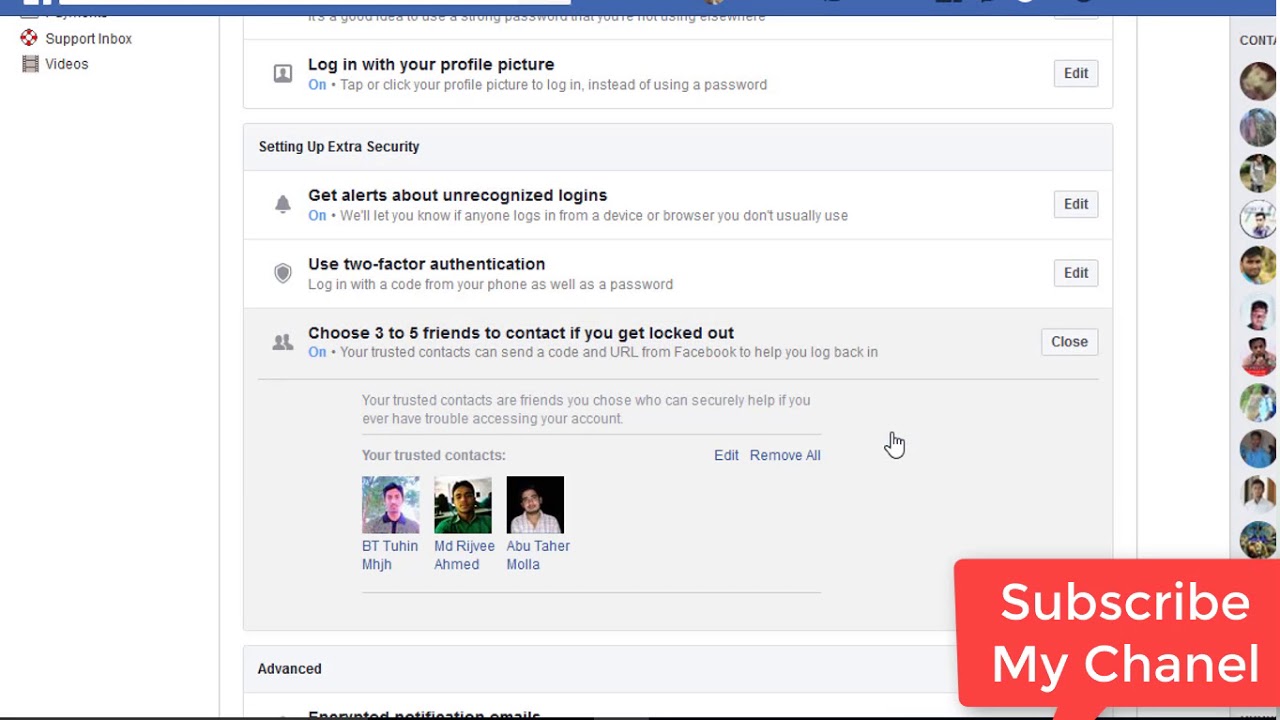Click the Support Inbox lifebuoy icon
The width and height of the screenshot is (1280, 720).
[29, 38]
